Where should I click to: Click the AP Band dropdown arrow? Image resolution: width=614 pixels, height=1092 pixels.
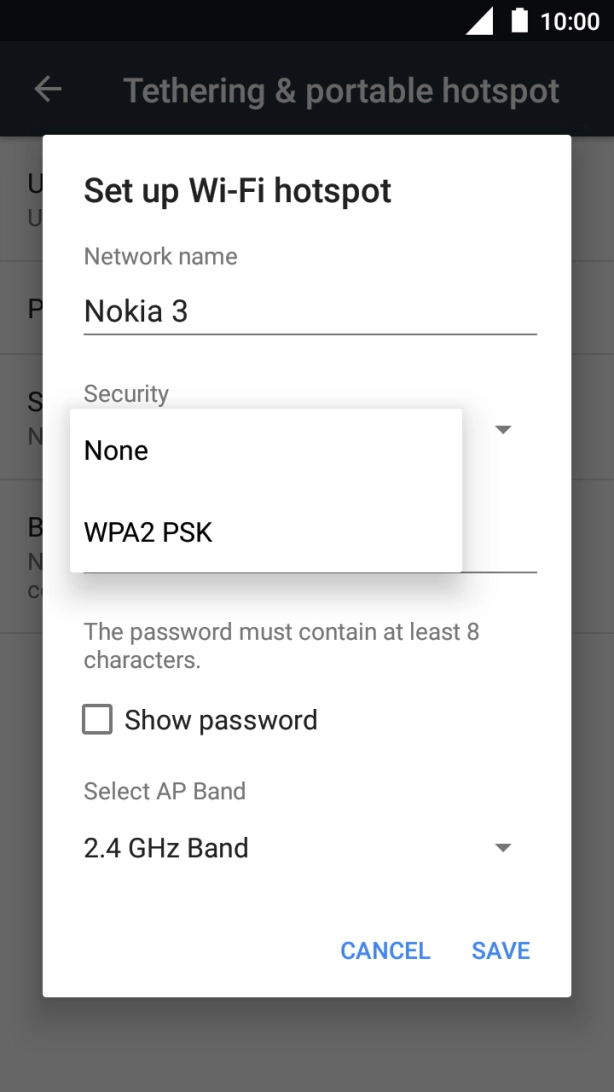(503, 847)
